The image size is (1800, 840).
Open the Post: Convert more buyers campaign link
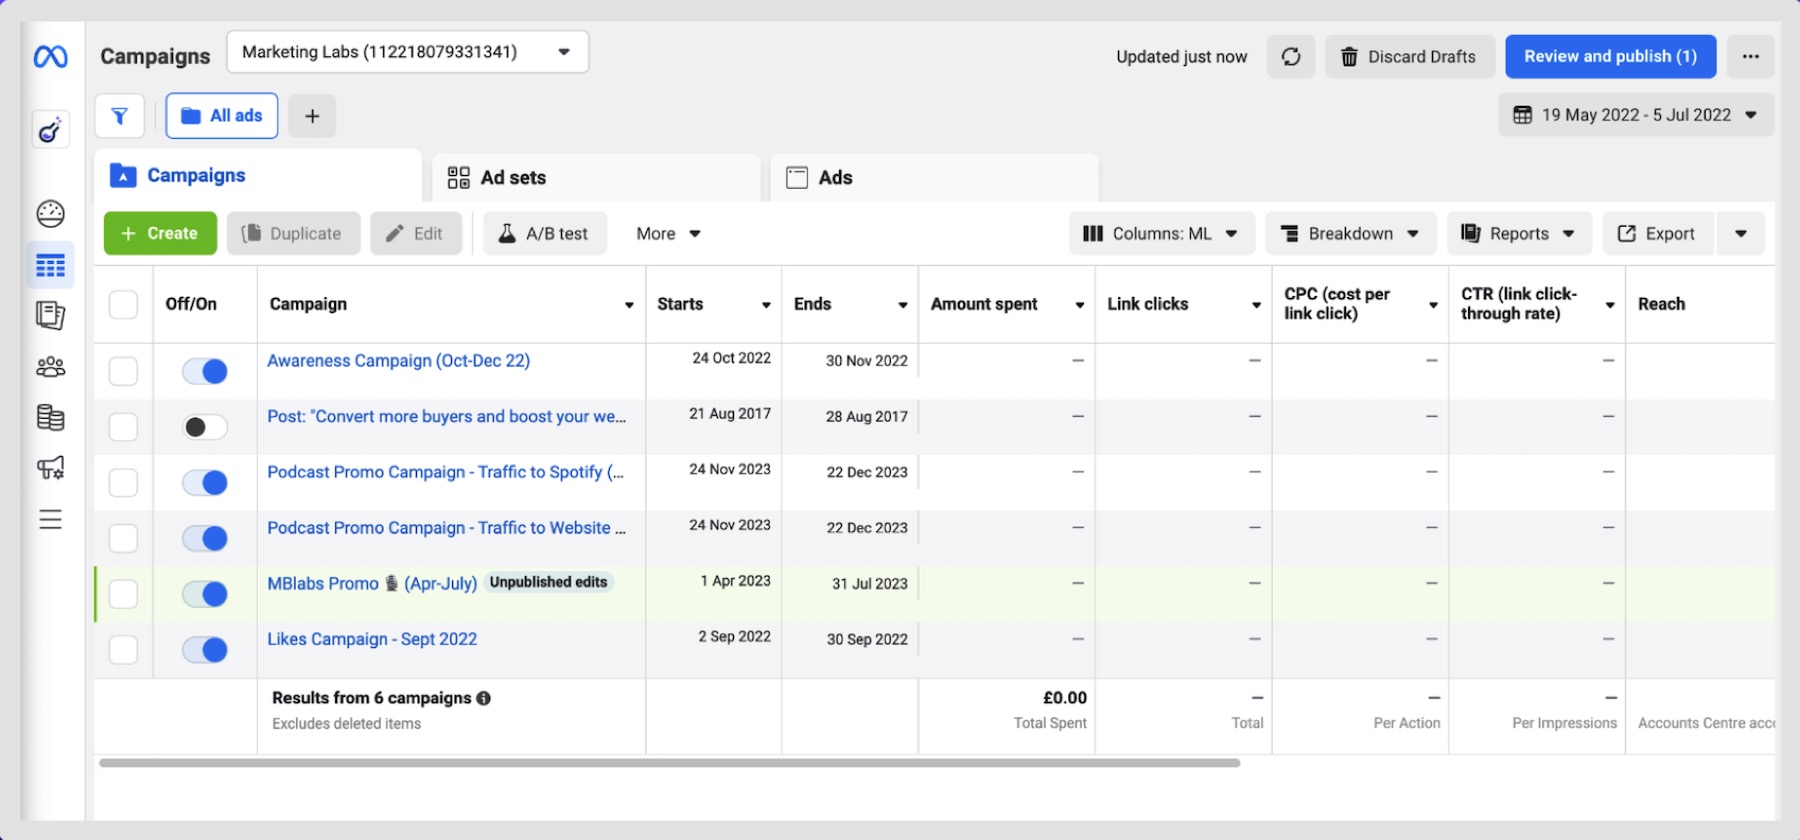[x=446, y=416]
